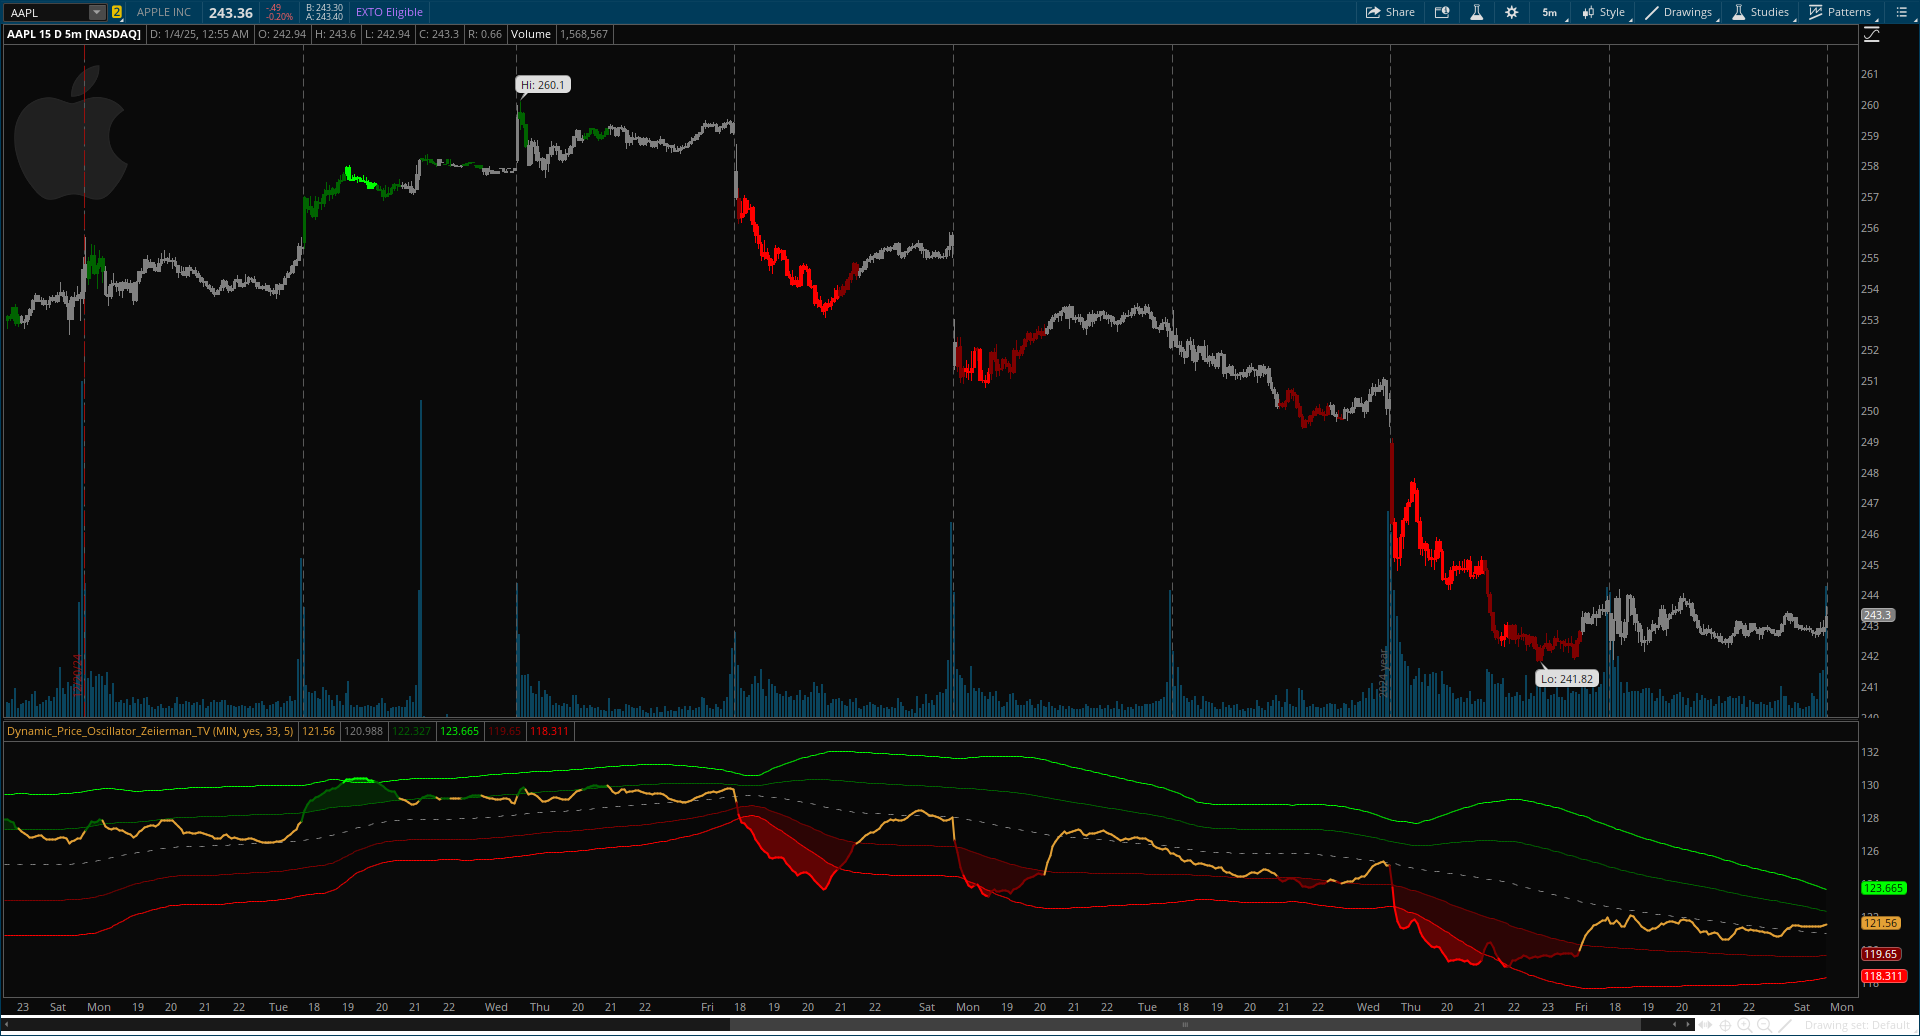Open chart settings gear icon
The height and width of the screenshot is (1036, 1920).
point(1511,12)
